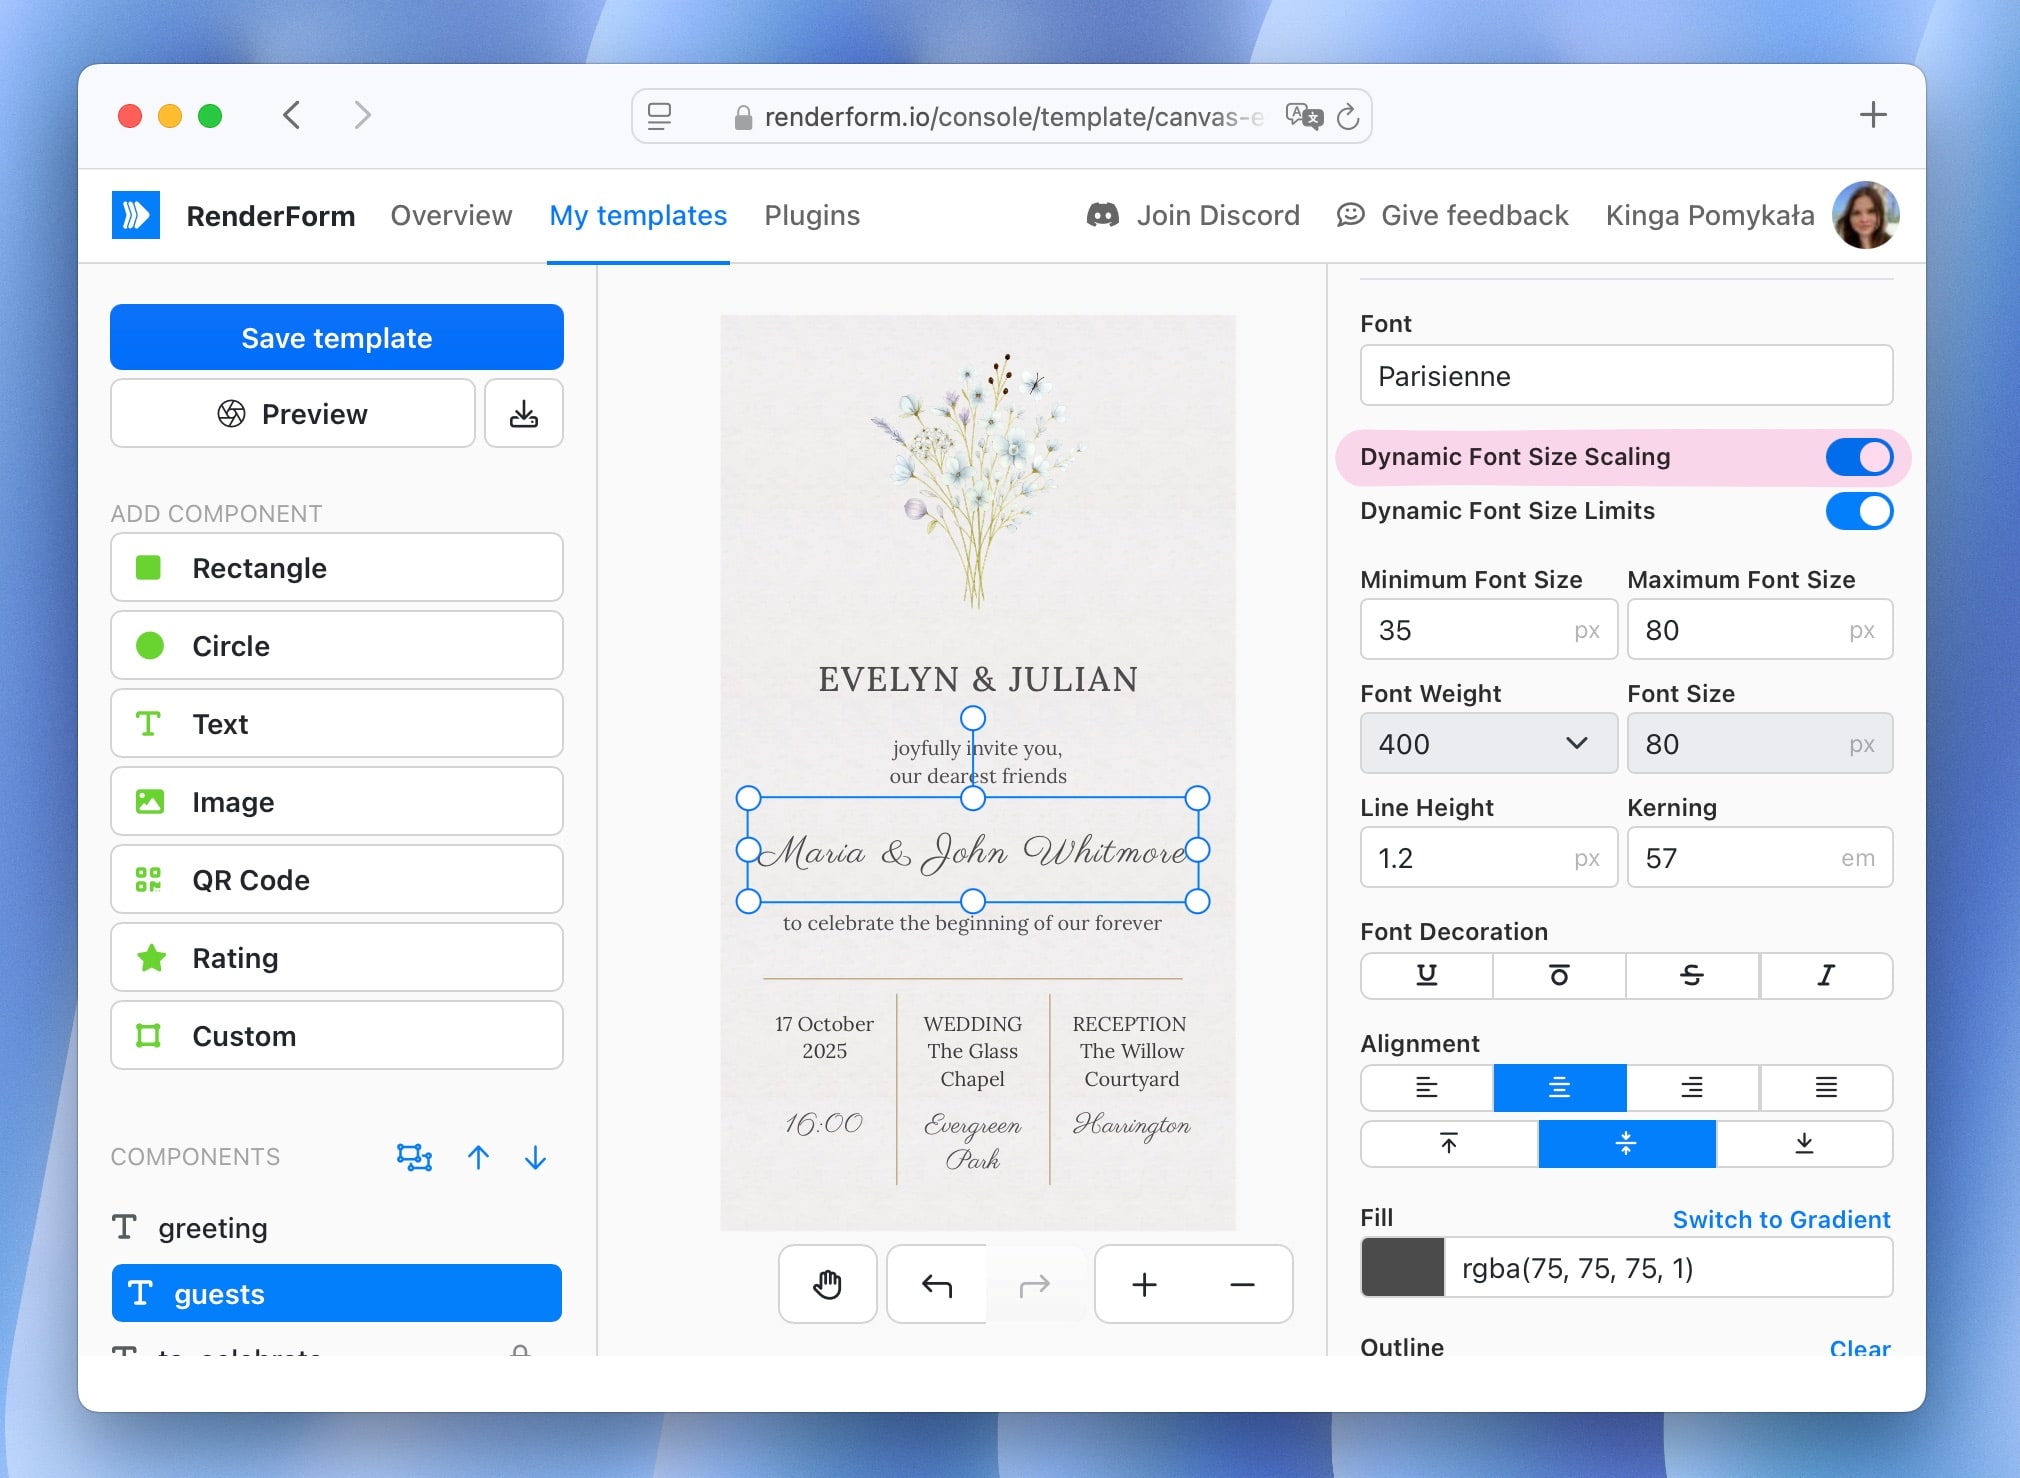Align text to the right
Screen dimensions: 2020x1478
[1692, 1087]
